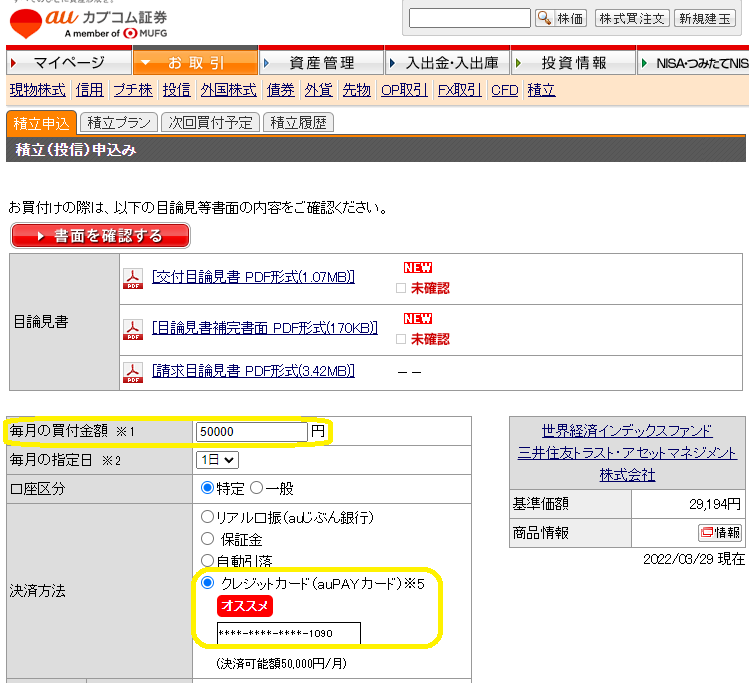Tick the 未確認 checkbox for 交付目論見書

401,288
